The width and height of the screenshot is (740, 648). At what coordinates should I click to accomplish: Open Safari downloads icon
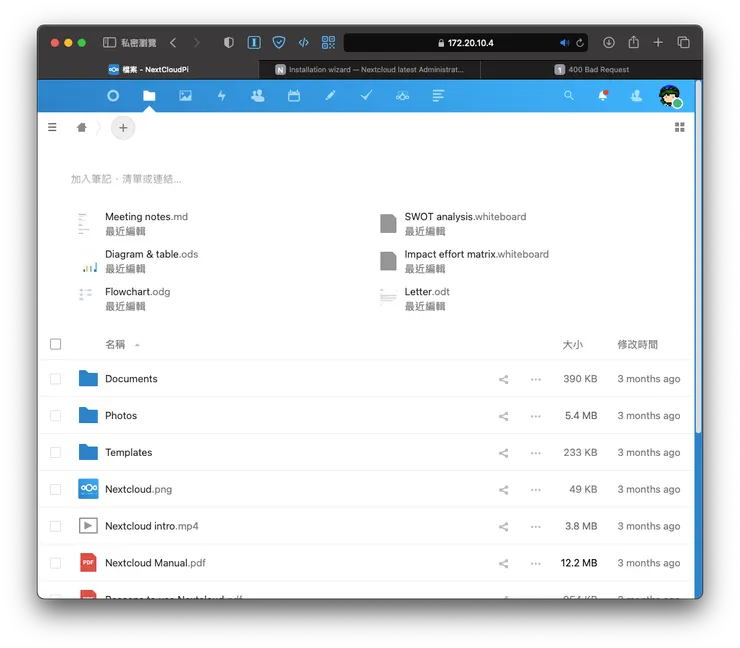pos(609,42)
